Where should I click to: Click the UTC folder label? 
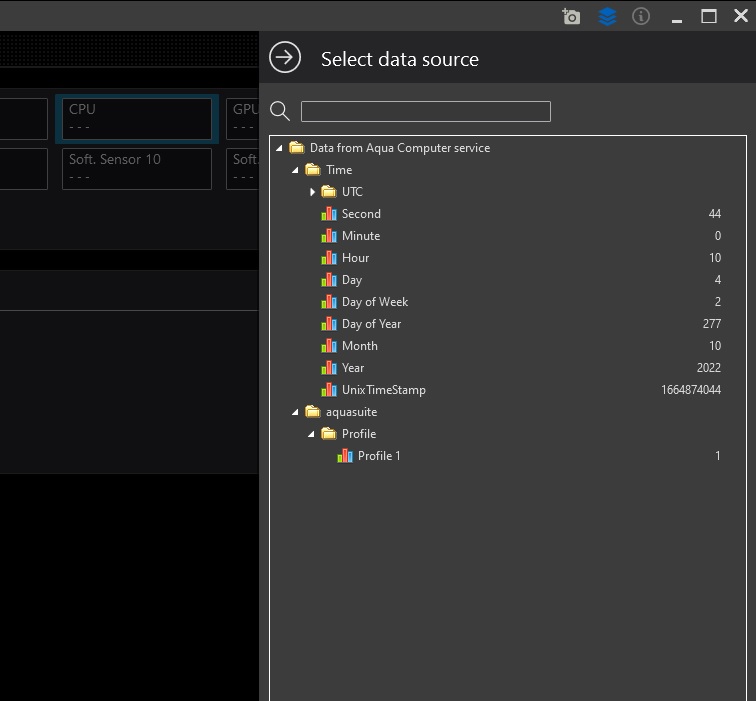click(x=352, y=192)
